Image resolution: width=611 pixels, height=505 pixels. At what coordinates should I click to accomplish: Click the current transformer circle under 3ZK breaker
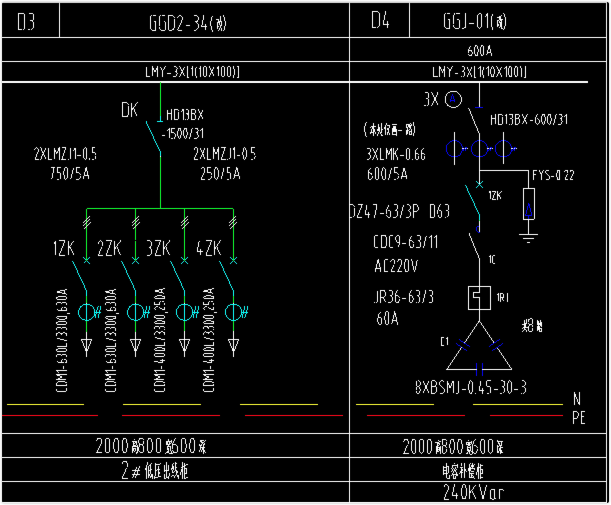pos(184,312)
